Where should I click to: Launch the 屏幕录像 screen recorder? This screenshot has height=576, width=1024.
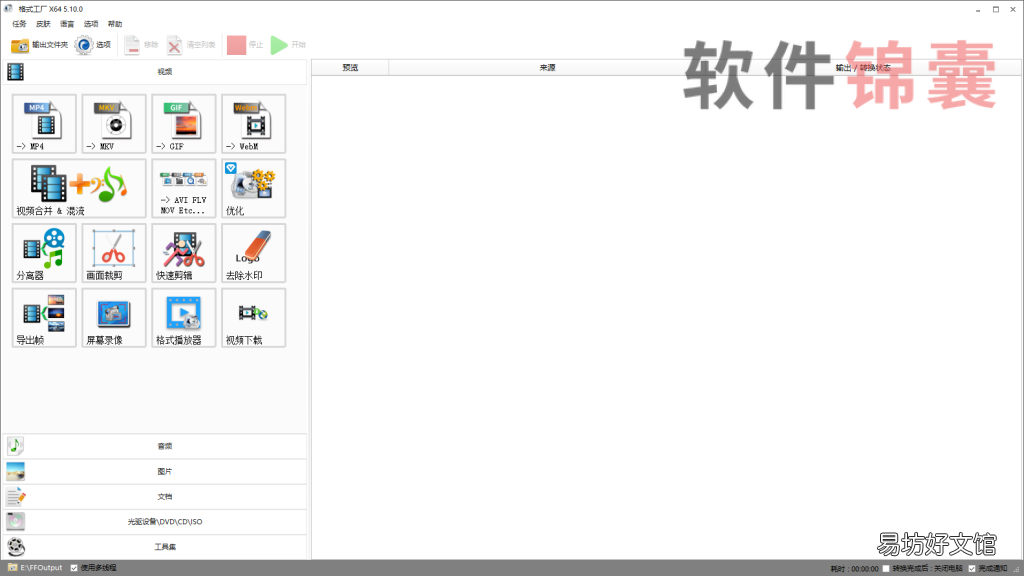tap(114, 317)
